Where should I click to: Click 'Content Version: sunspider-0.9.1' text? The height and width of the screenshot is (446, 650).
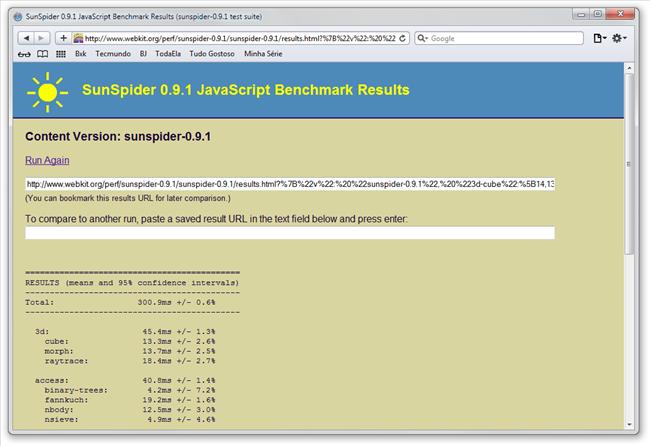[118, 136]
